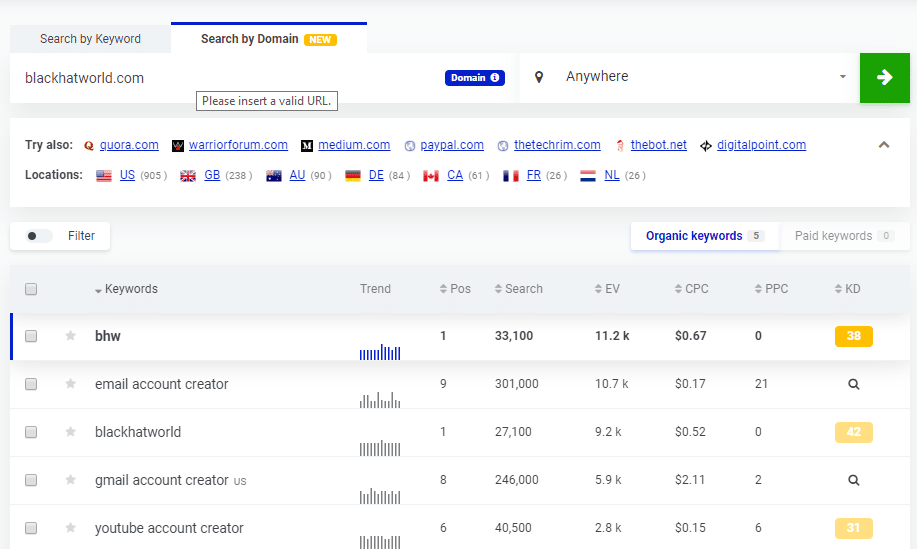Click the digitalpoint favicon
The width and height of the screenshot is (917, 549).
coord(706,146)
